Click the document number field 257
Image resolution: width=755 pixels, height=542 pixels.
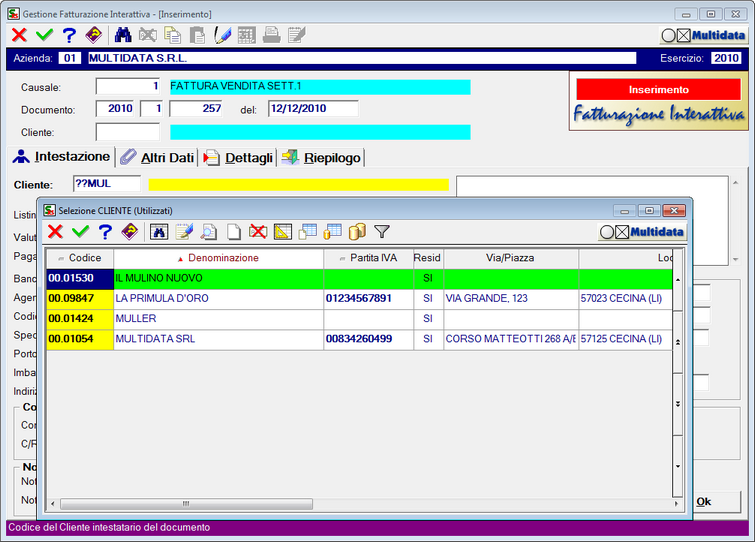[x=196, y=109]
